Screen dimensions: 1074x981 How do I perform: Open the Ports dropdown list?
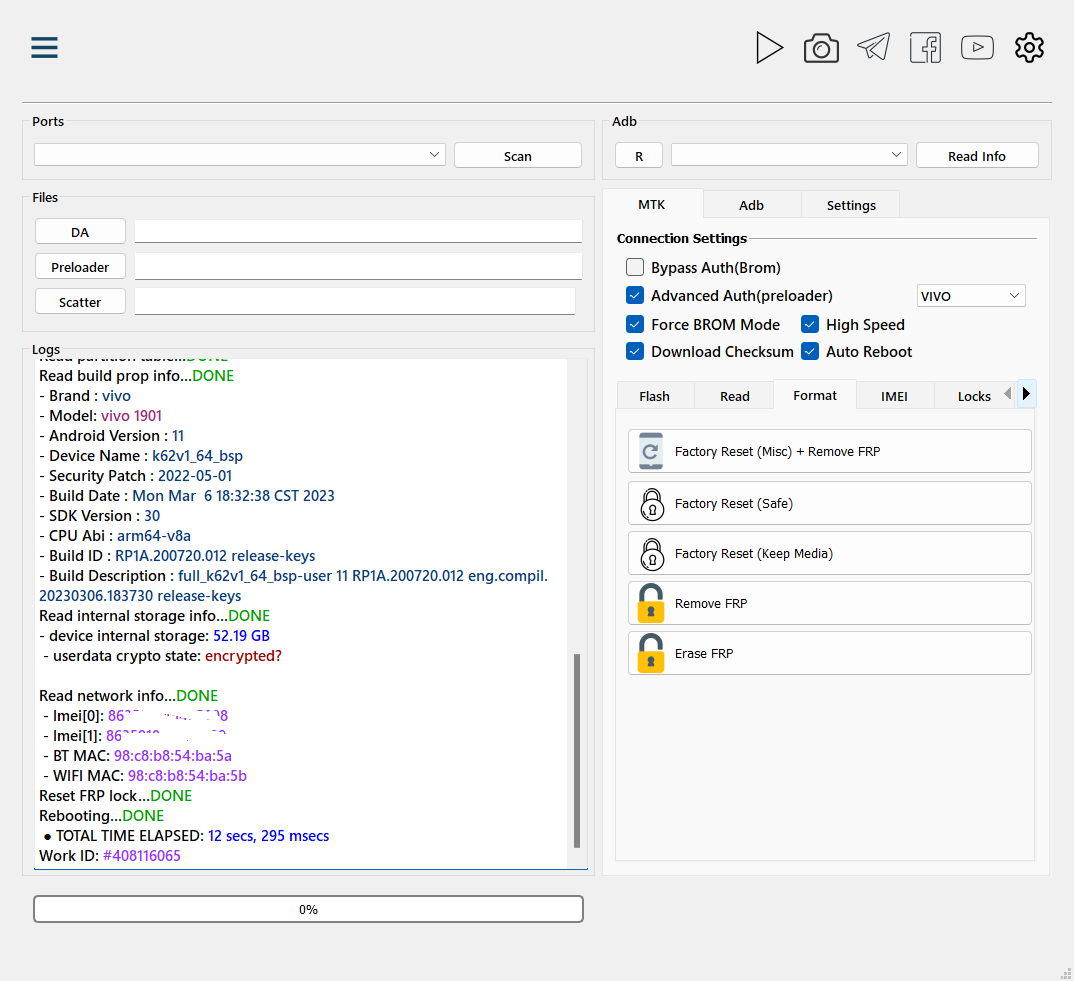click(x=240, y=155)
